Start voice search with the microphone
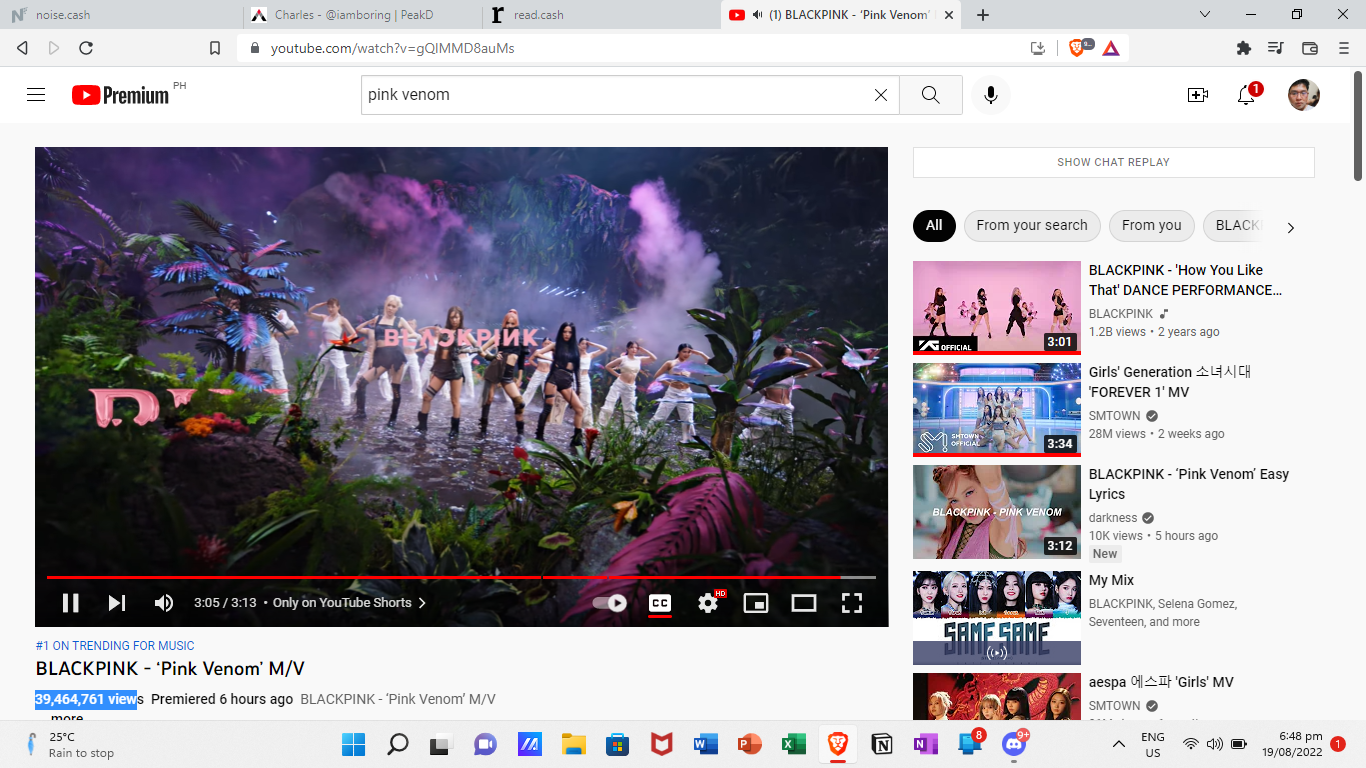Image resolution: width=1366 pixels, height=768 pixels. pos(991,95)
